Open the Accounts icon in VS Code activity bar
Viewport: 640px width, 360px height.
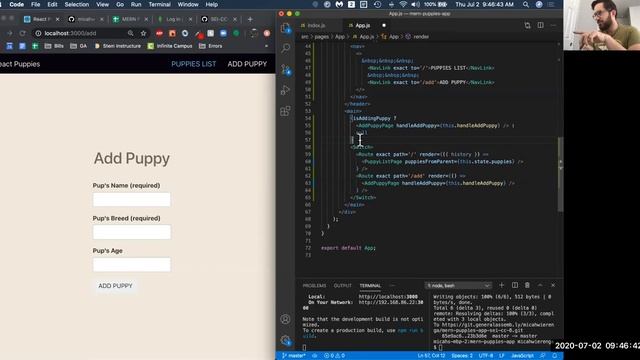coord(285,319)
